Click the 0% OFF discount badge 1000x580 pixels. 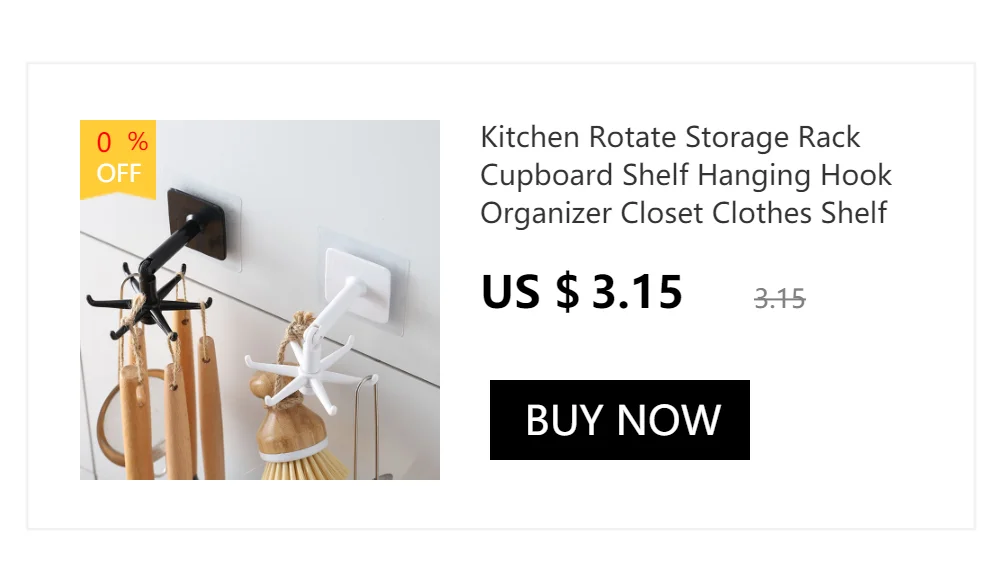click(x=118, y=158)
